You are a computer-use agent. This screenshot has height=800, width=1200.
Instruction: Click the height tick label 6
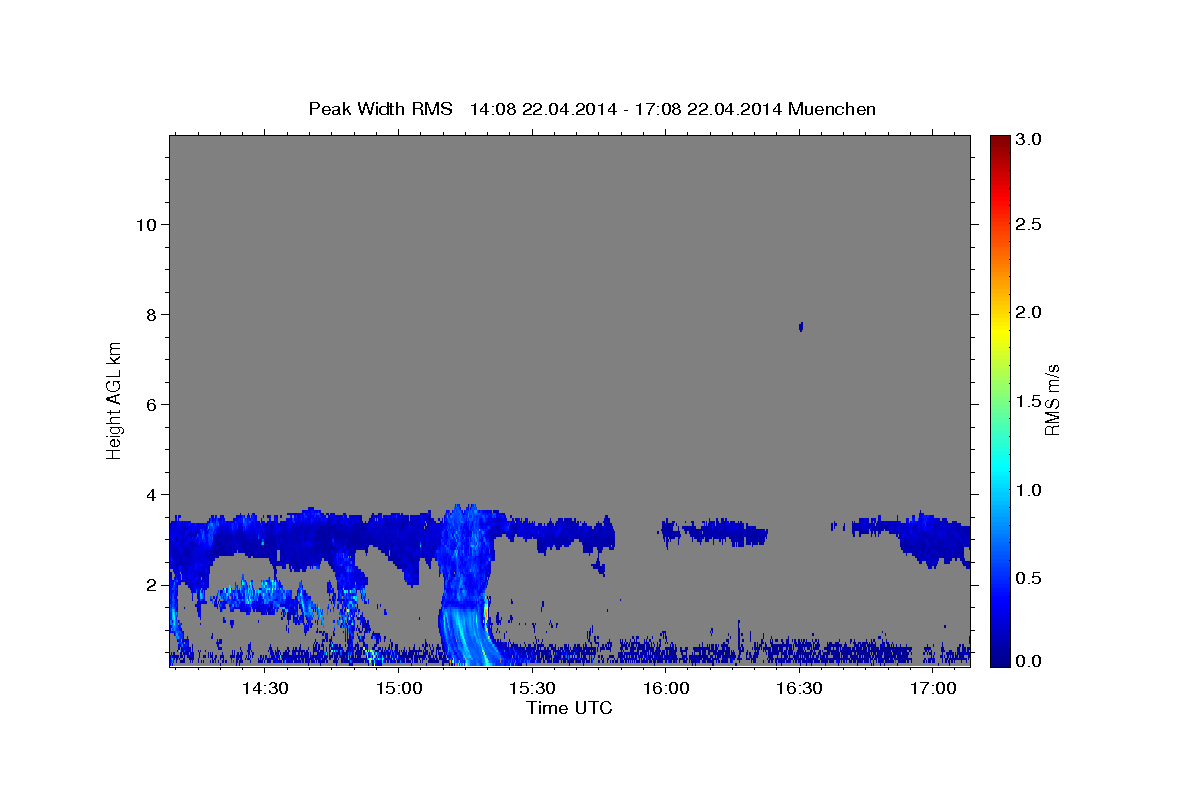click(151, 405)
